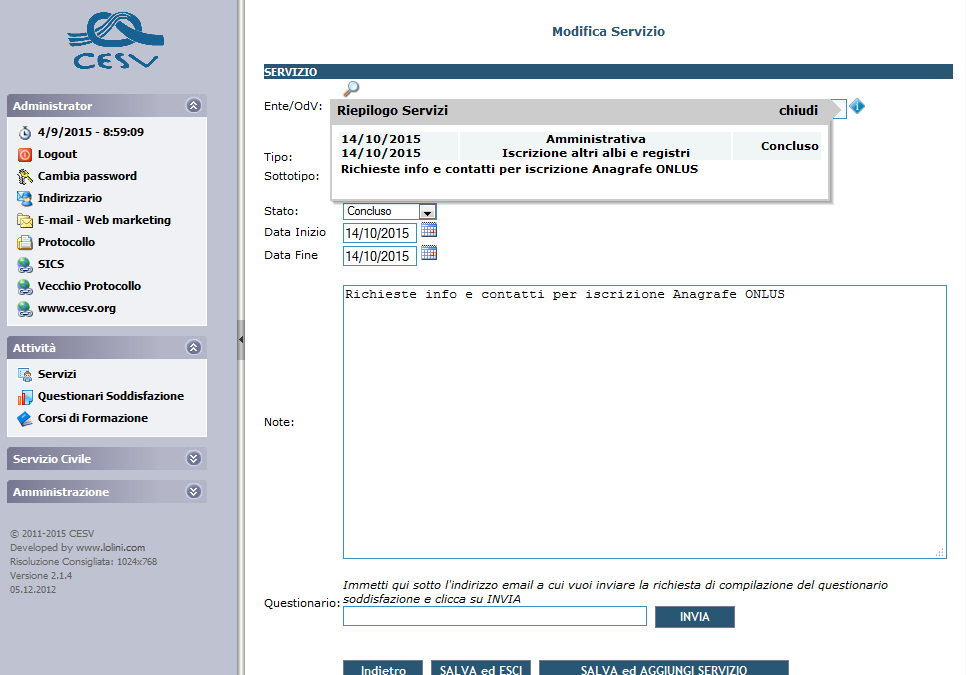966x675 pixels.
Task: Click the Indietro button
Action: click(x=383, y=668)
